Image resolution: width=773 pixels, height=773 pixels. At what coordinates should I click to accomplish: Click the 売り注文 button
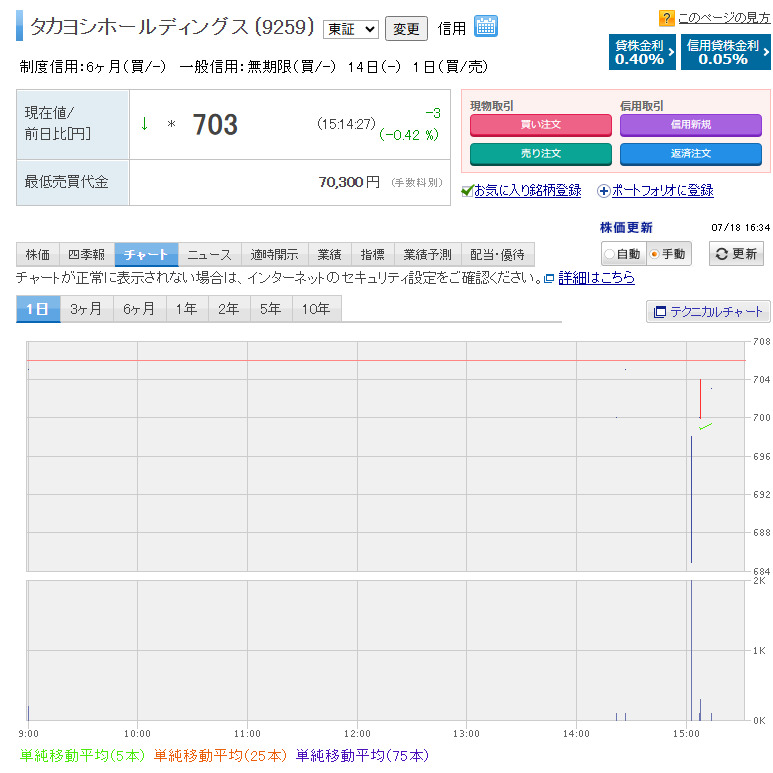541,154
